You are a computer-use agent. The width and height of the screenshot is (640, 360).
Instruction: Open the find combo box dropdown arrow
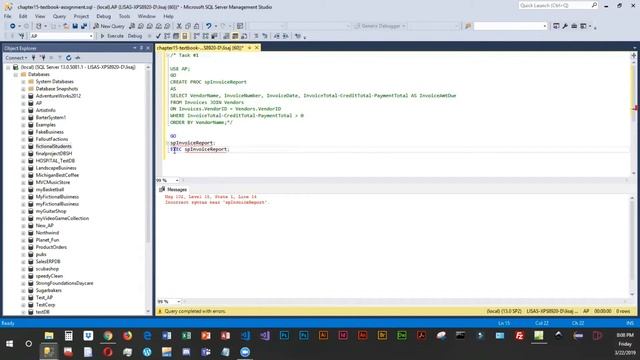(544, 26)
